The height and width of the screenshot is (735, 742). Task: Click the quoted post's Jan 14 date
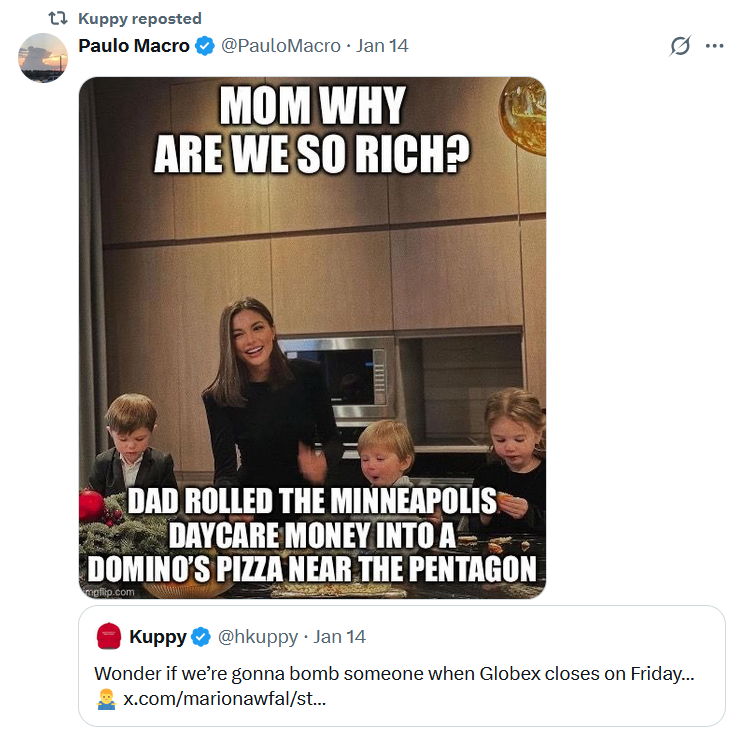click(340, 636)
